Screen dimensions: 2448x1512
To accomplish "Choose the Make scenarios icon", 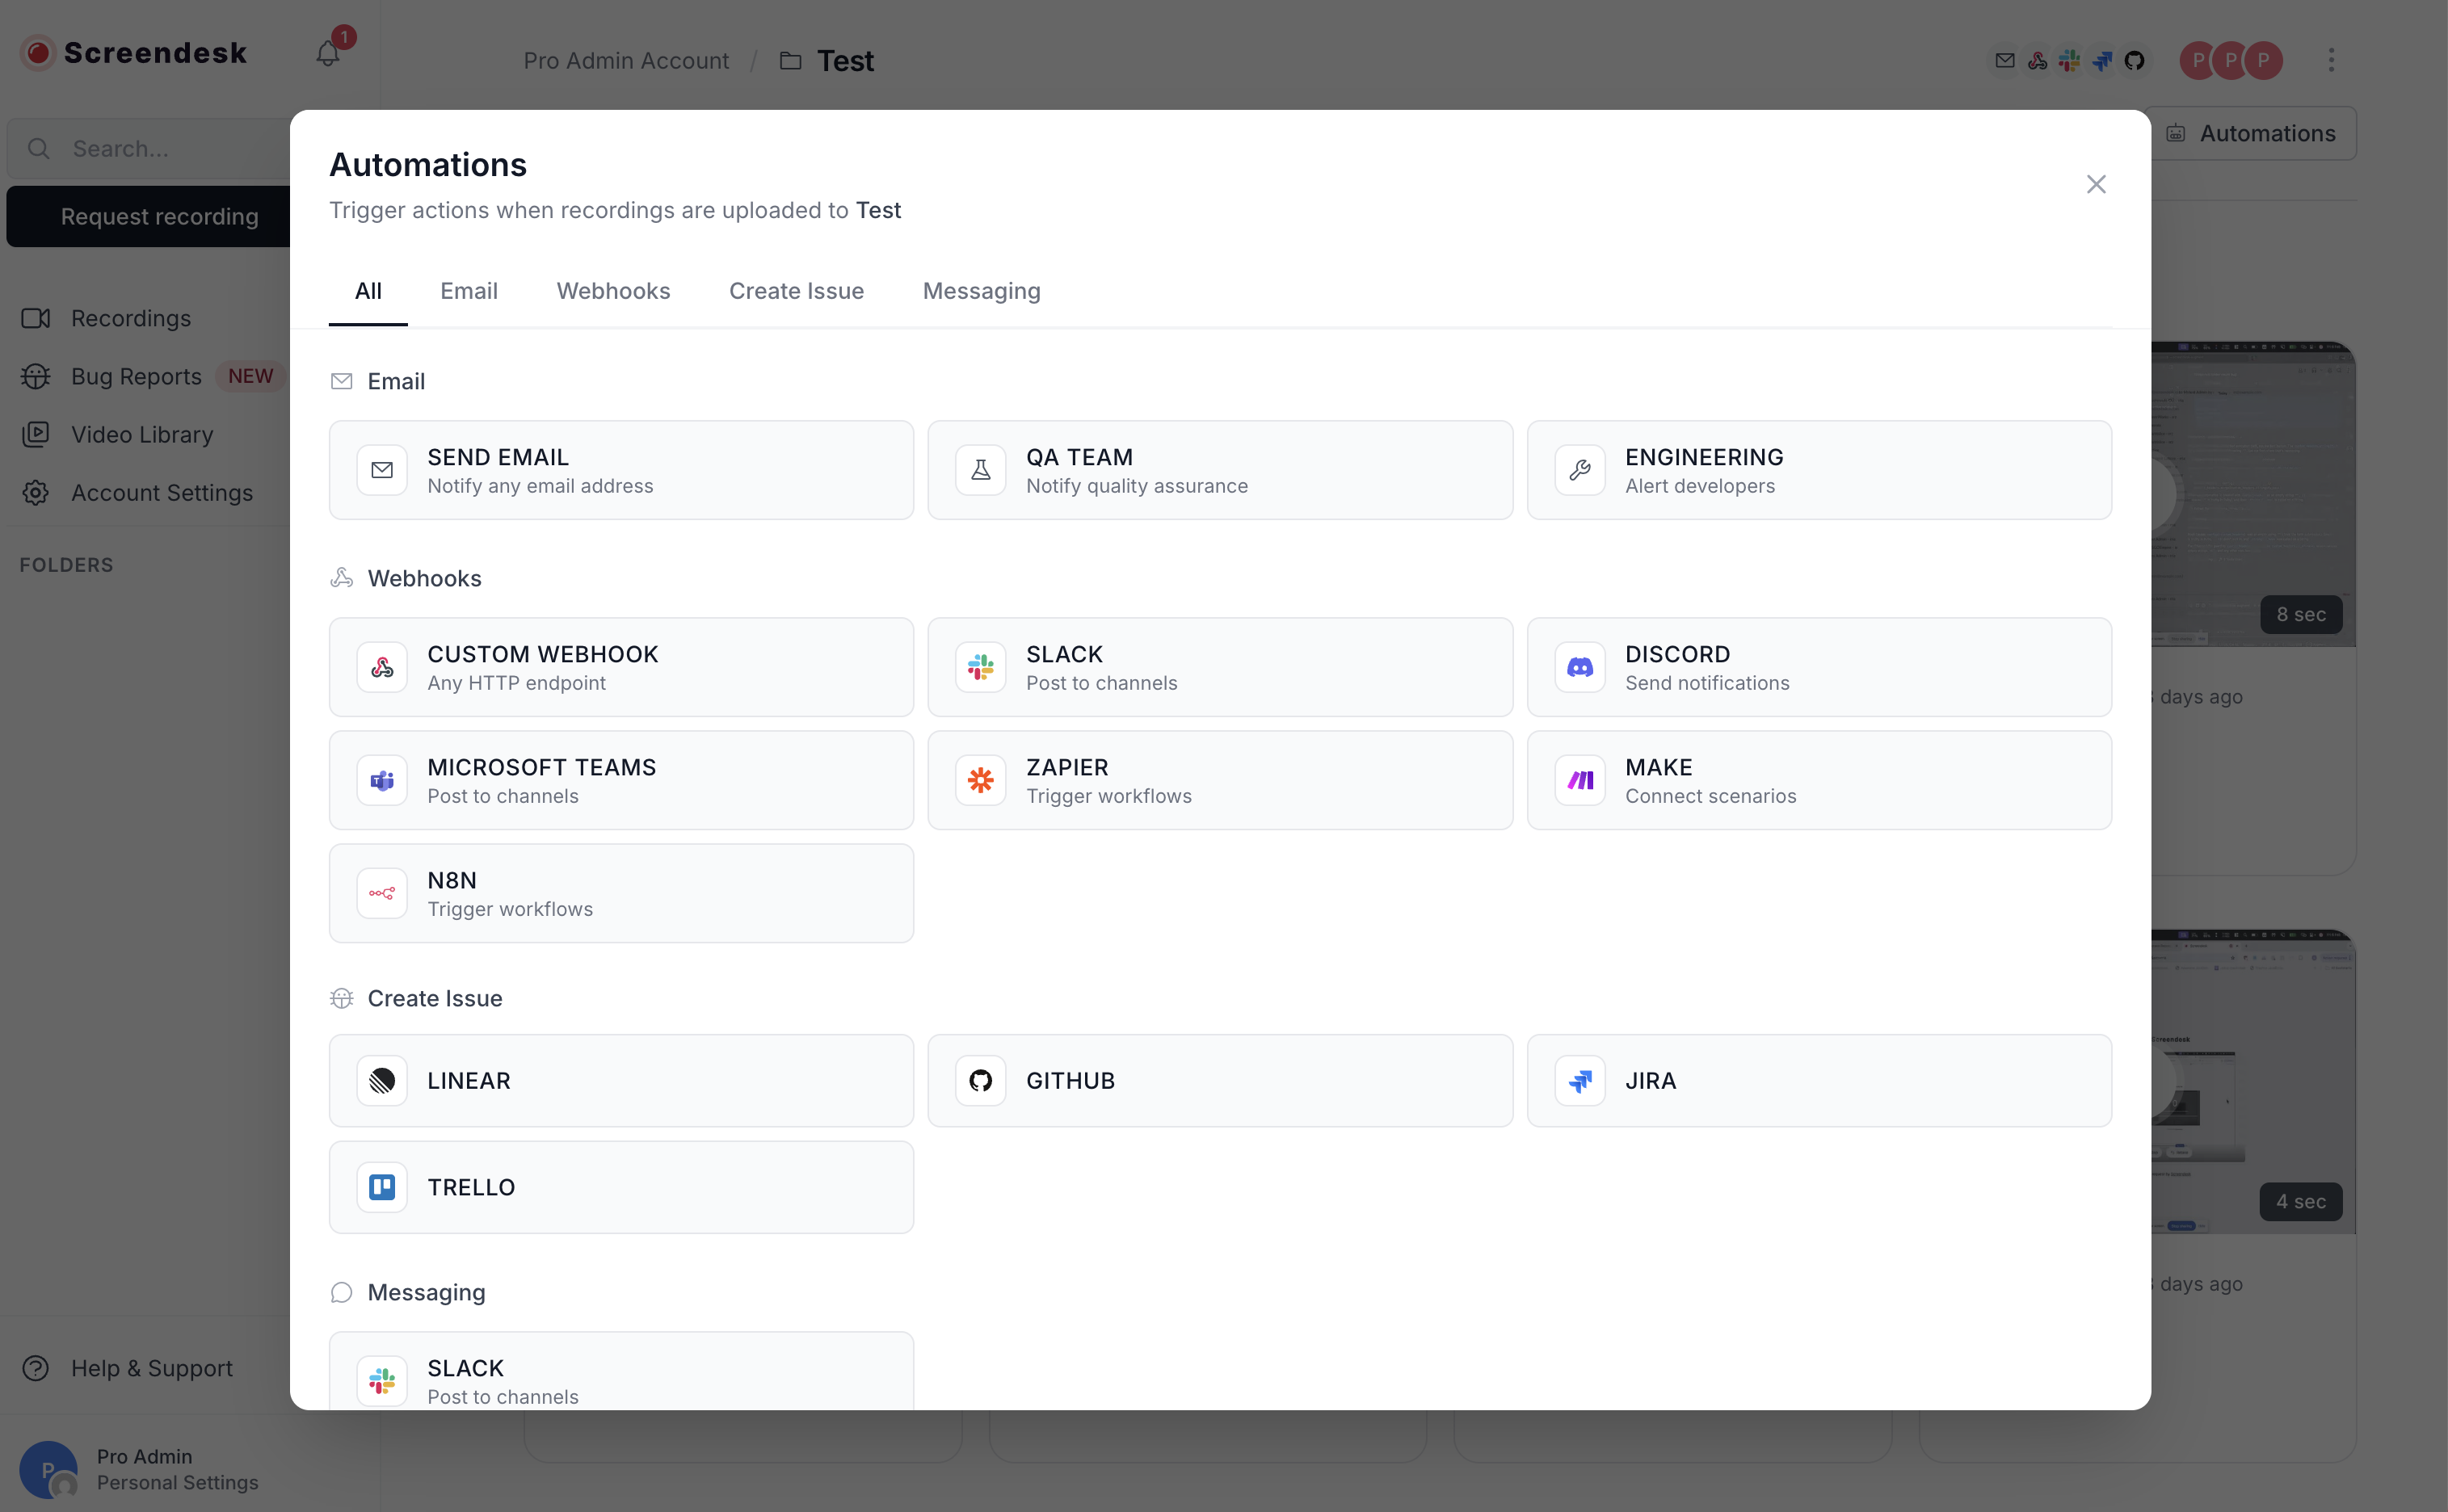I will 1579,780.
